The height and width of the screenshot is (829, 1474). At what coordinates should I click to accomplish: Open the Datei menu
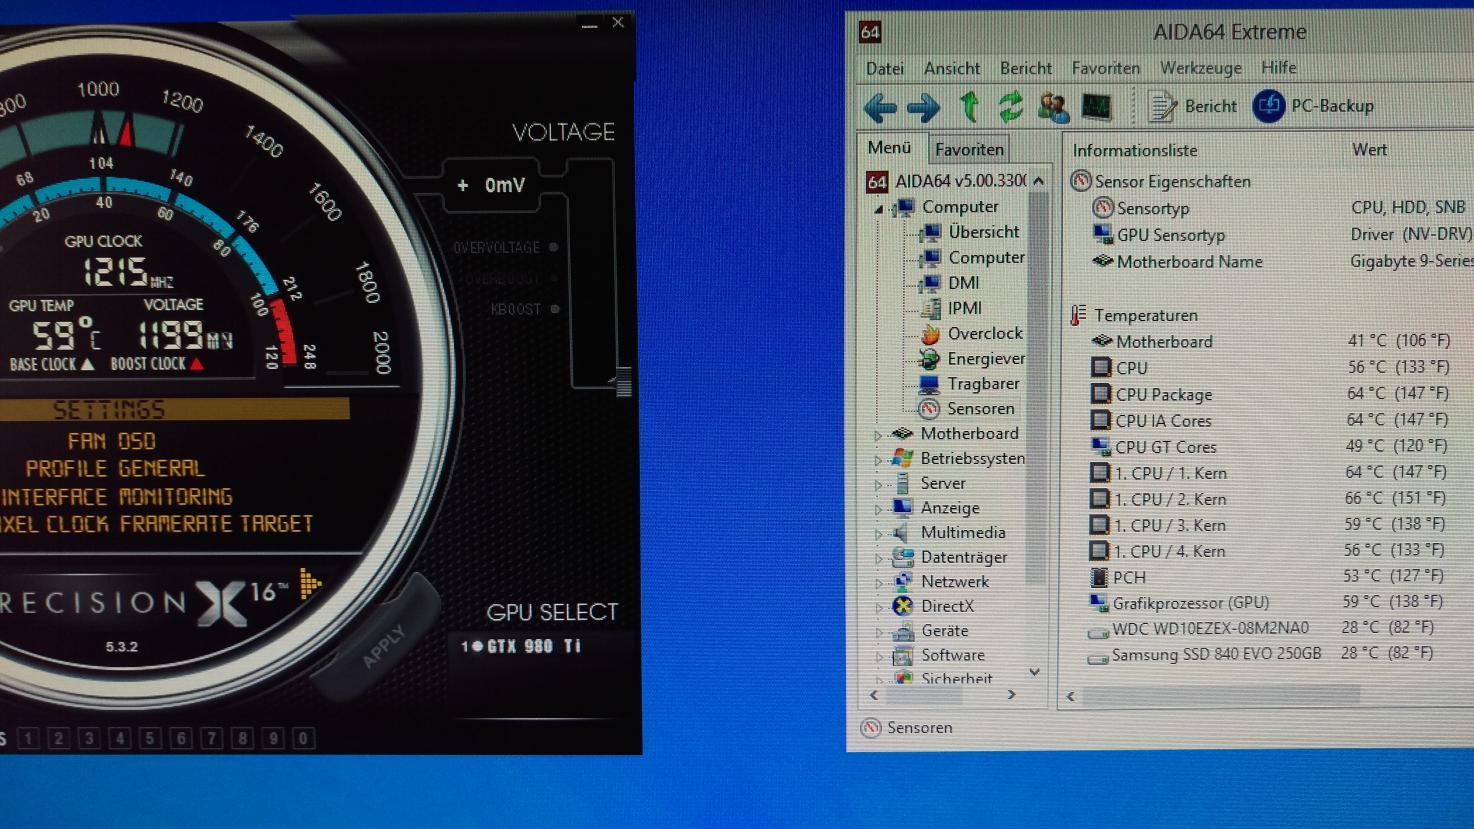click(885, 68)
